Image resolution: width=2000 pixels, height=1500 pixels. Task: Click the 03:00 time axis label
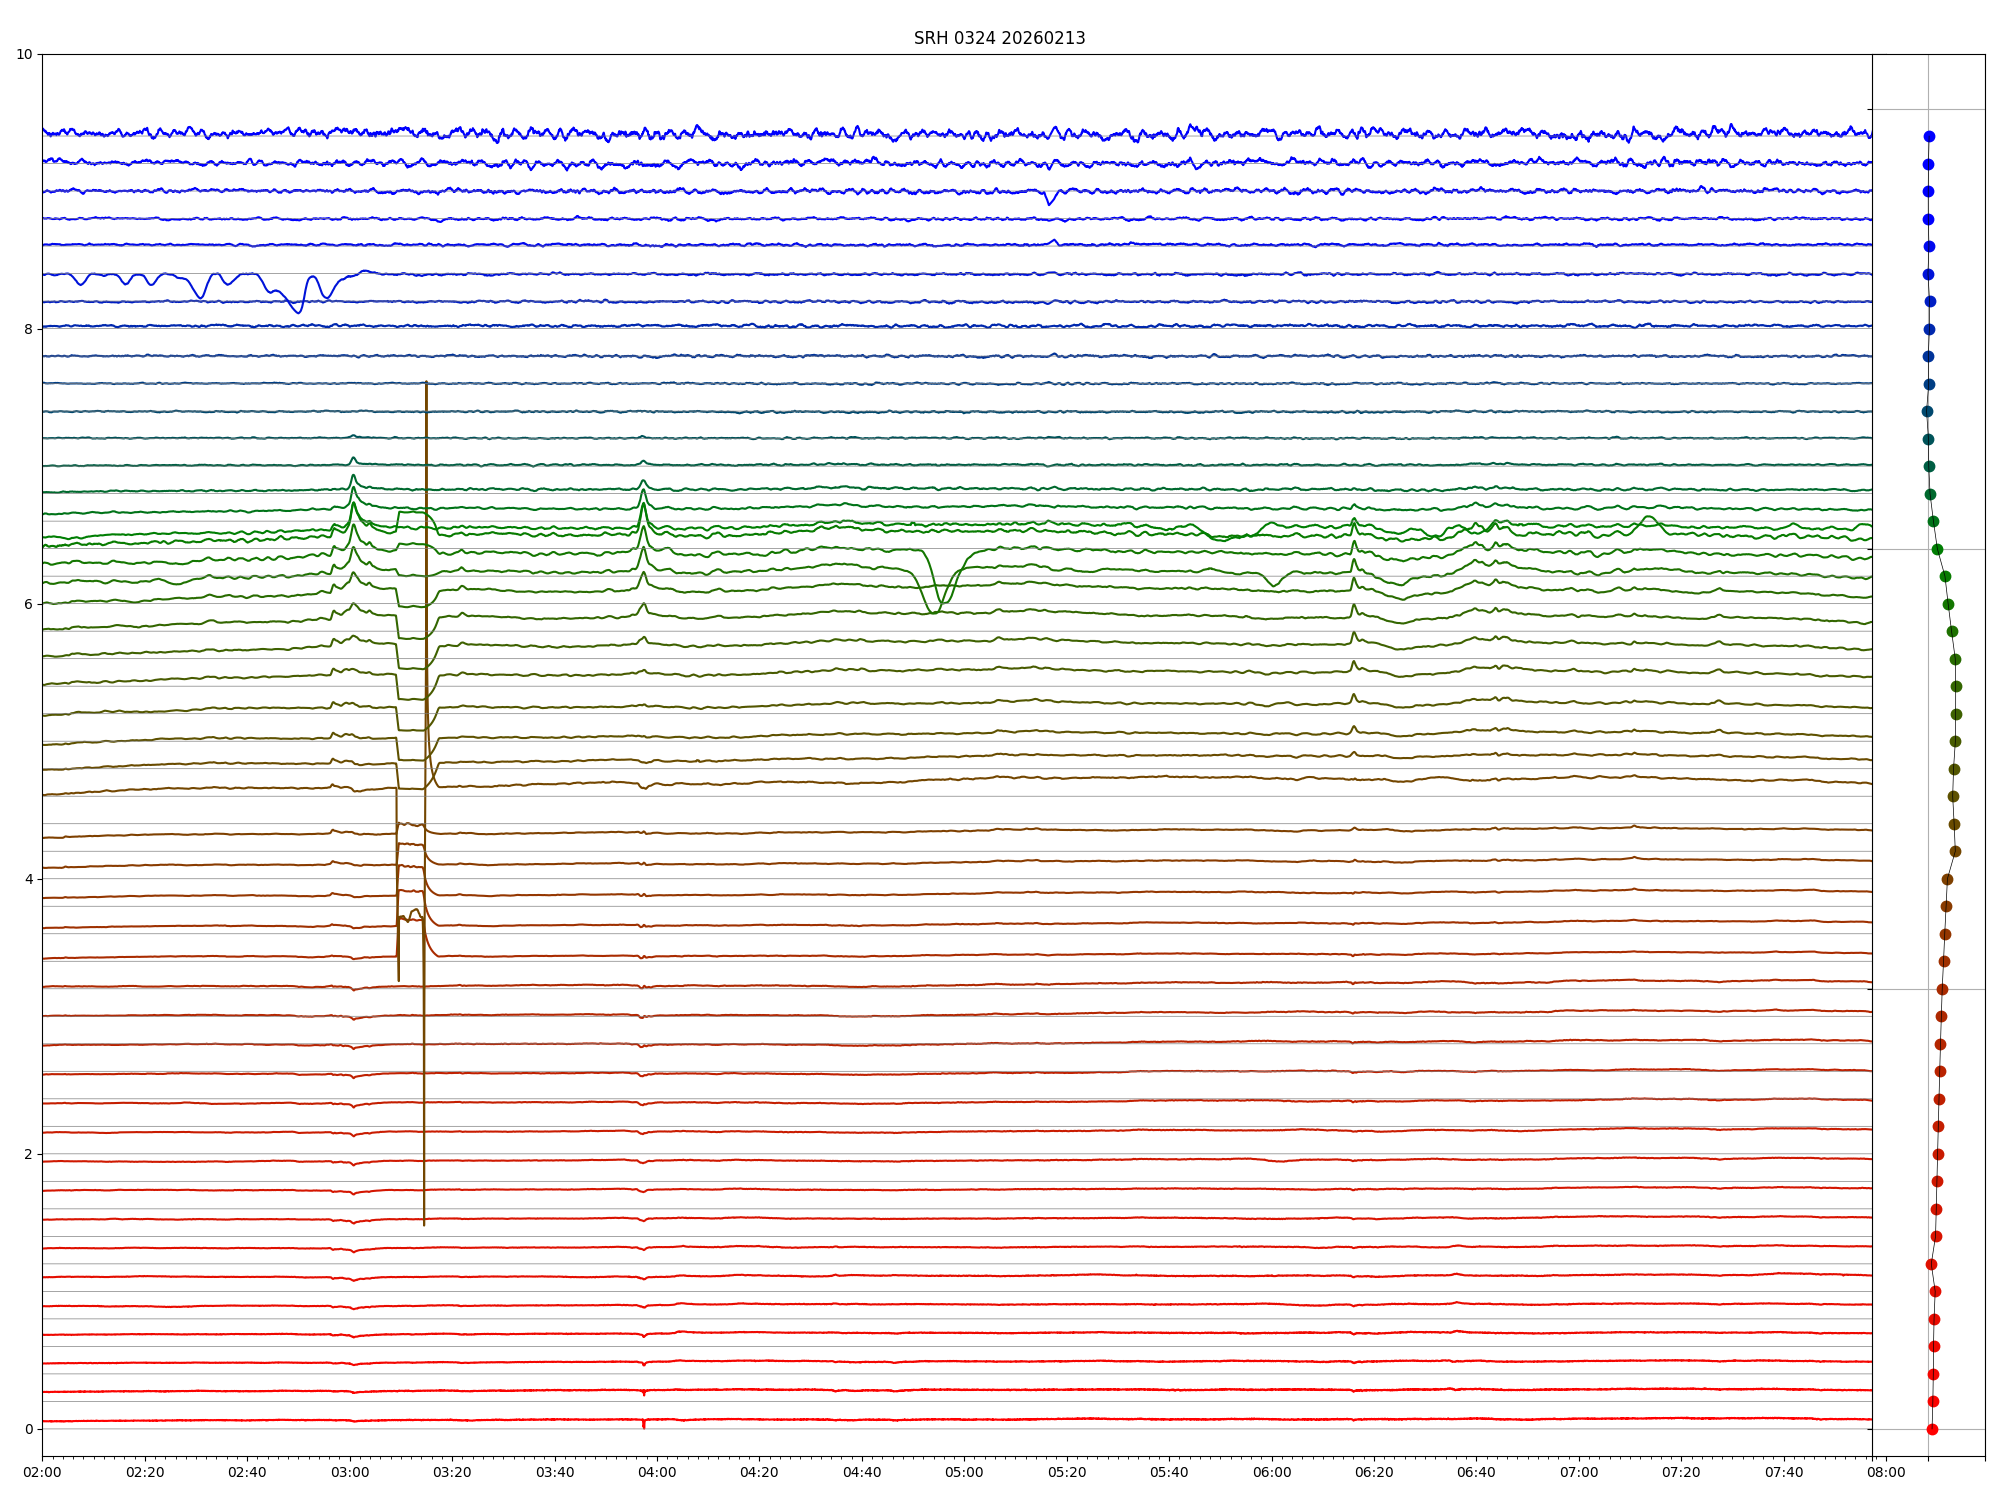click(350, 1472)
